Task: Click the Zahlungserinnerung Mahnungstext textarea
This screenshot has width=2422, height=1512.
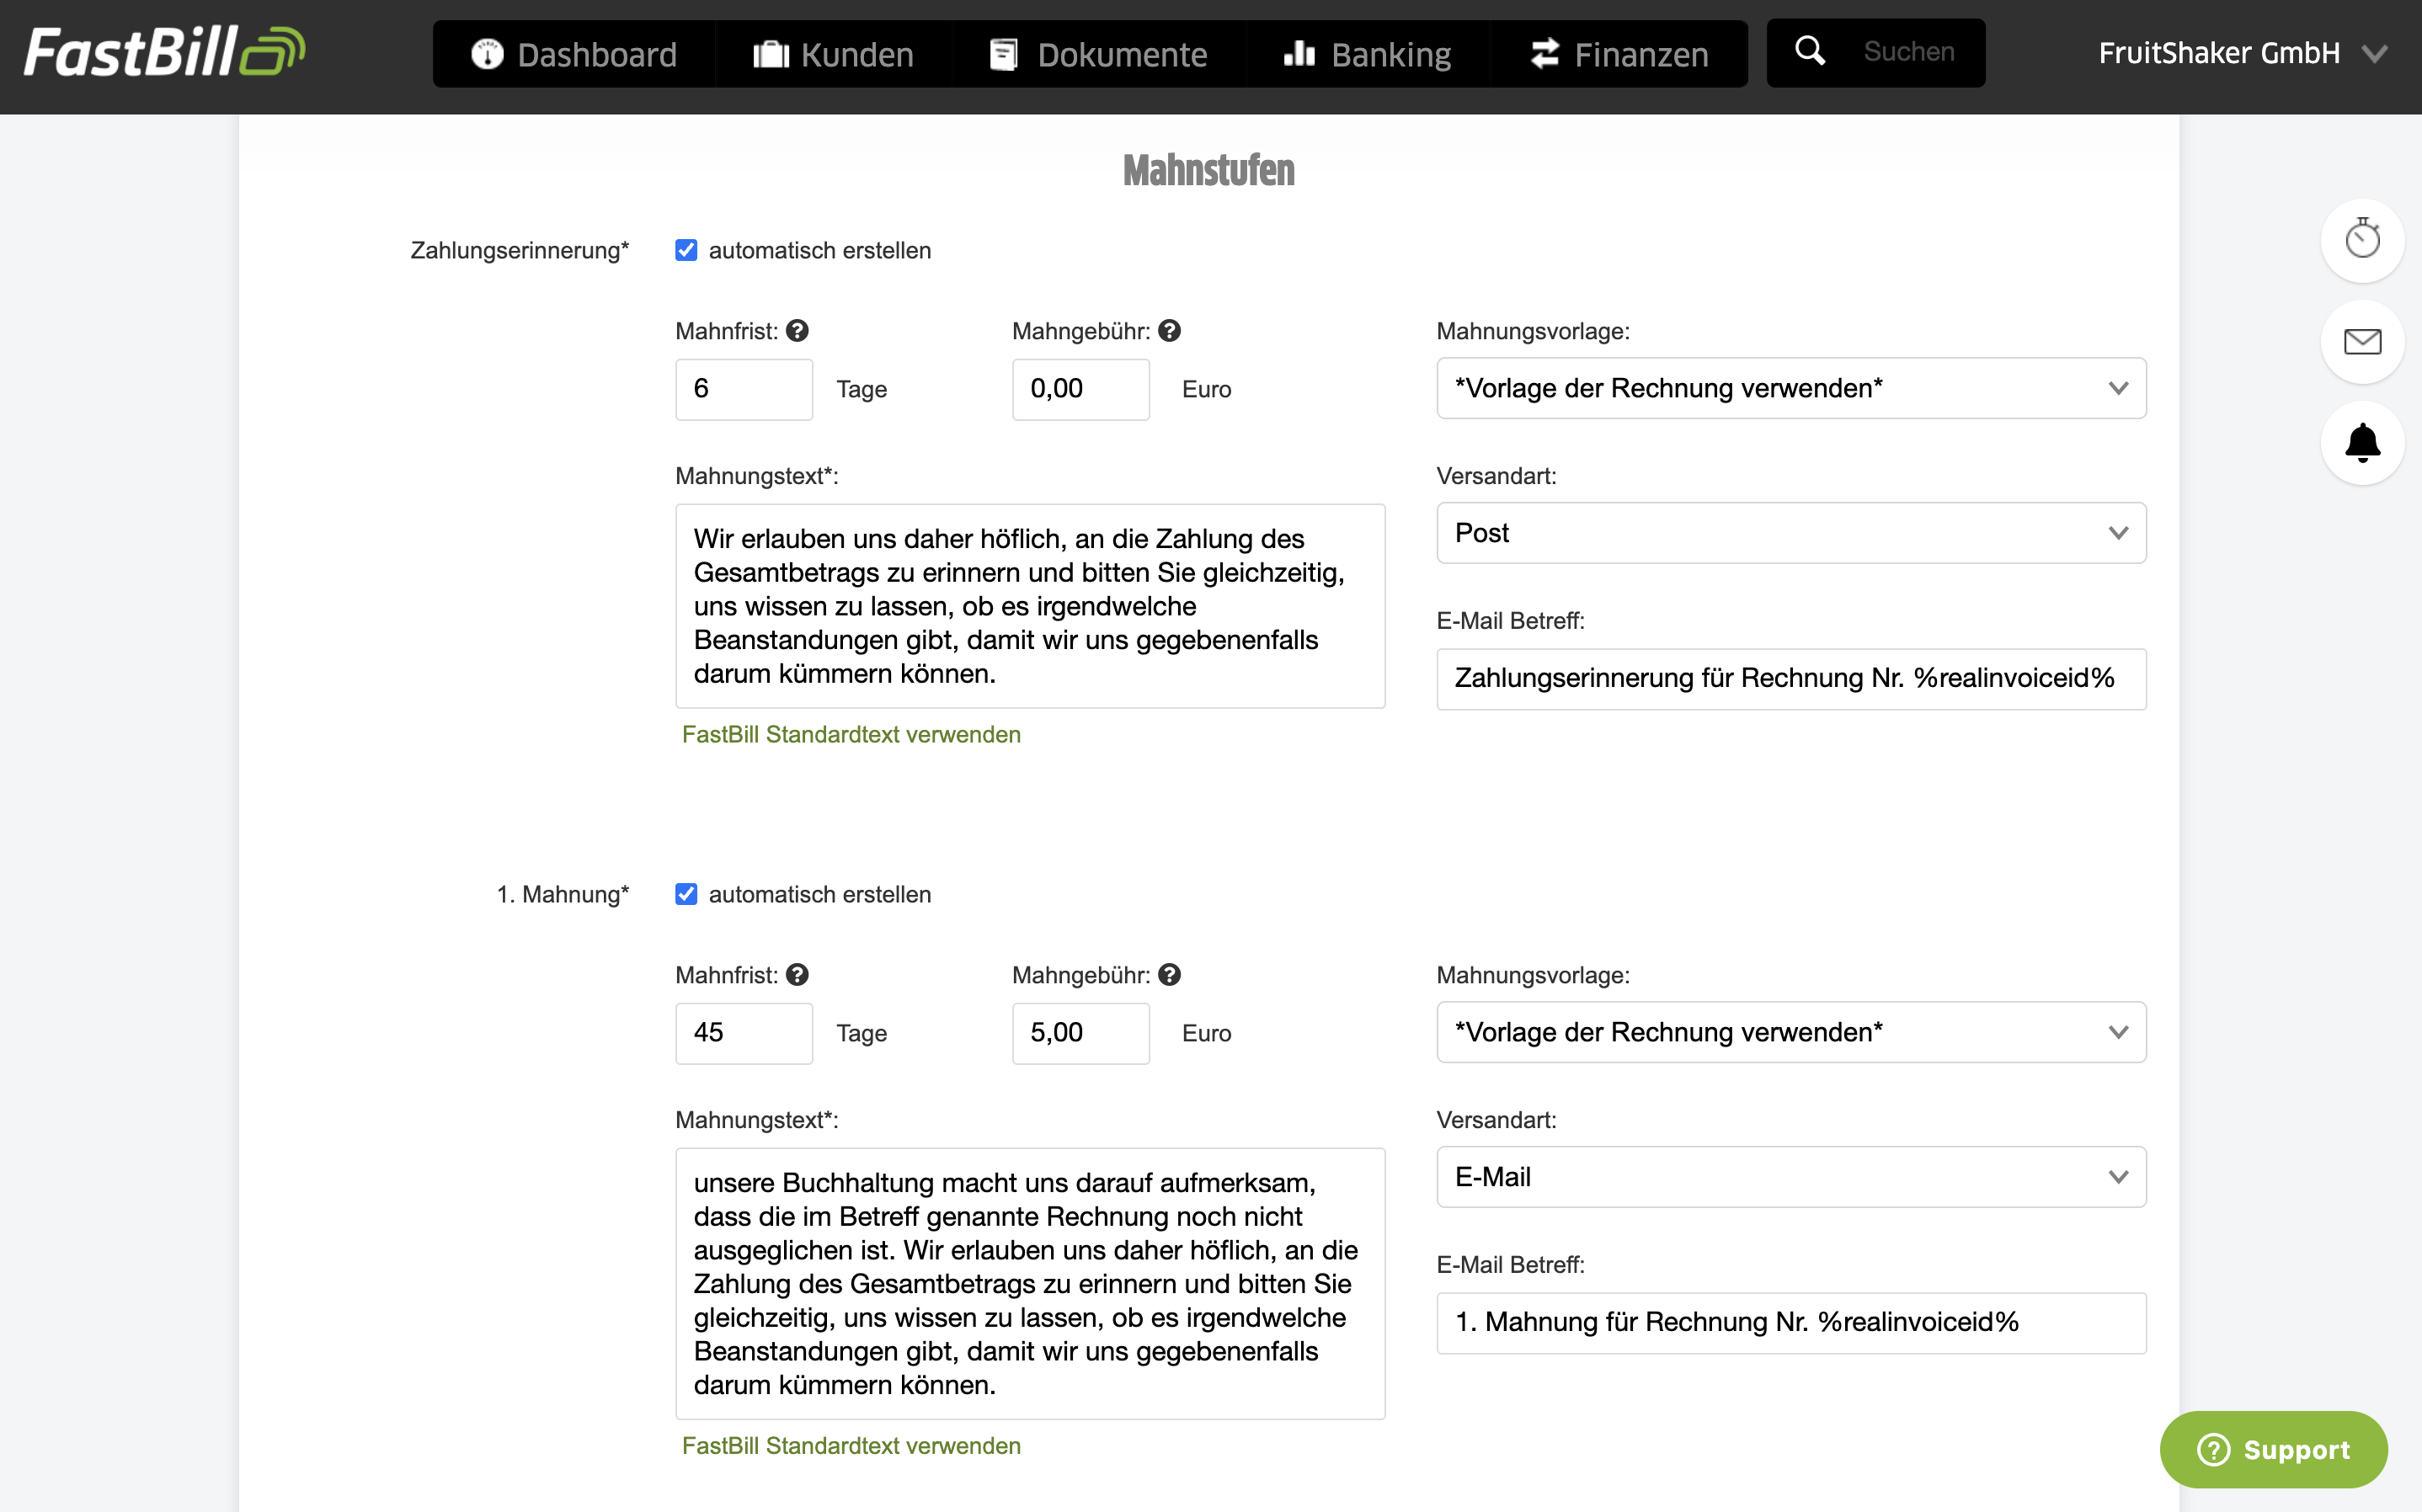Action: click(x=1030, y=606)
